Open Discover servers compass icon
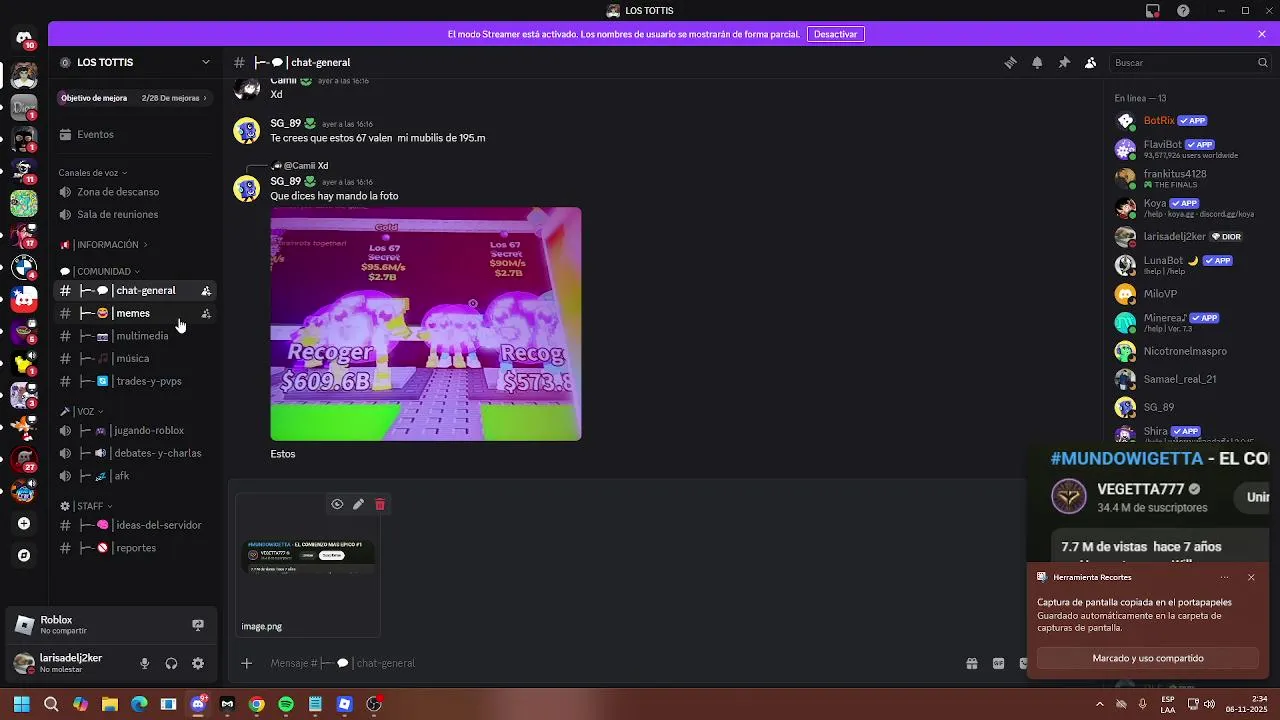 click(24, 555)
